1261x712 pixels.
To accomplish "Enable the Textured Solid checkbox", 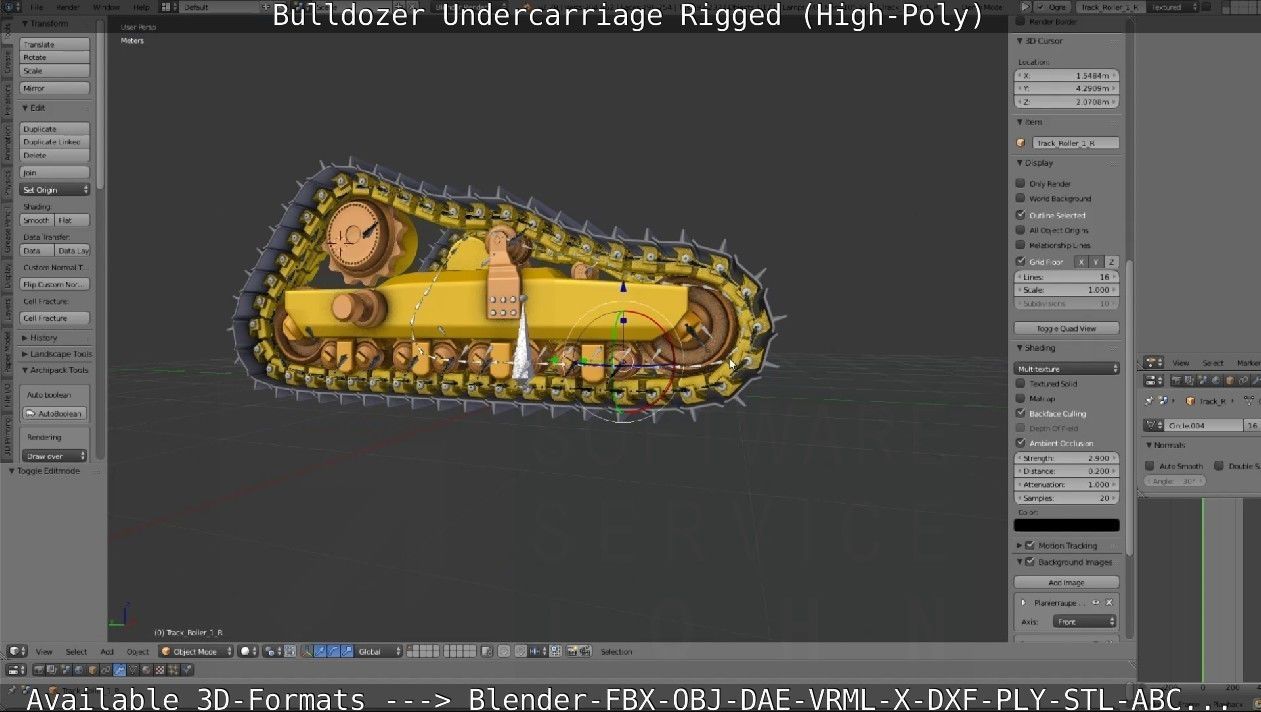I will click(1020, 383).
